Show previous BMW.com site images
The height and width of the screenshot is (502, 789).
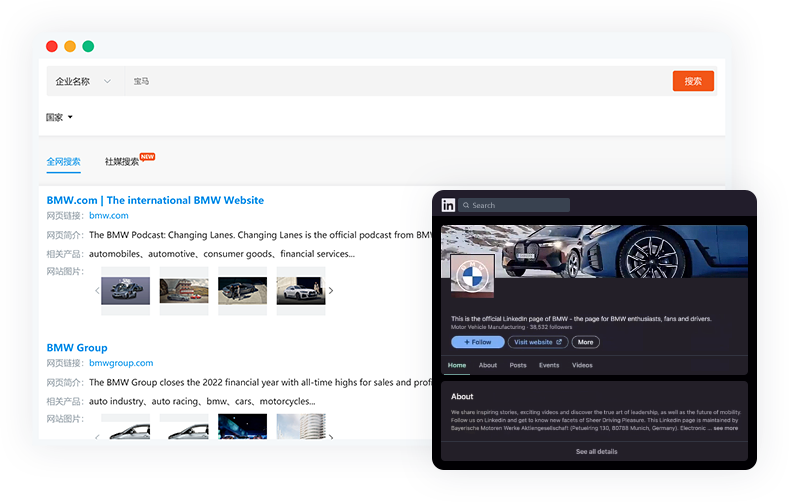(x=97, y=290)
